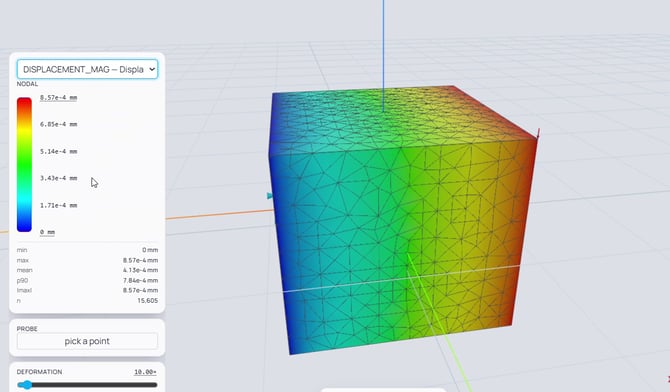Image resolution: width=670 pixels, height=392 pixels.
Task: Click the deformation slider handle
Action: point(26,385)
